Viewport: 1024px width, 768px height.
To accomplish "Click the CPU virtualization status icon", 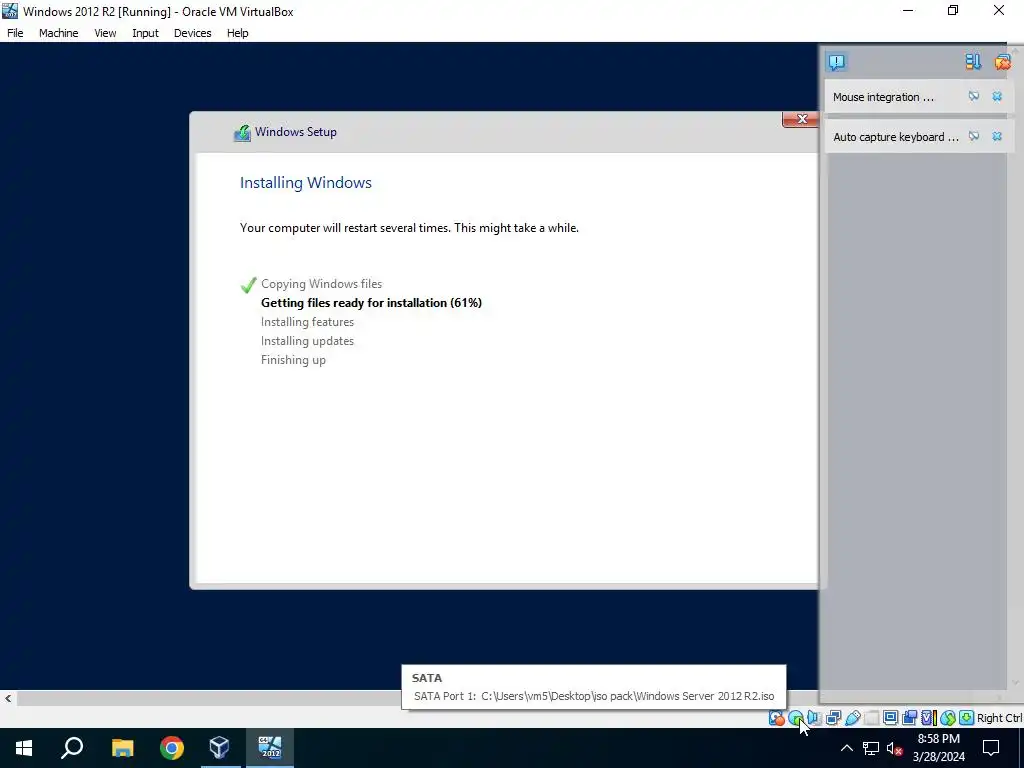I will click(928, 718).
